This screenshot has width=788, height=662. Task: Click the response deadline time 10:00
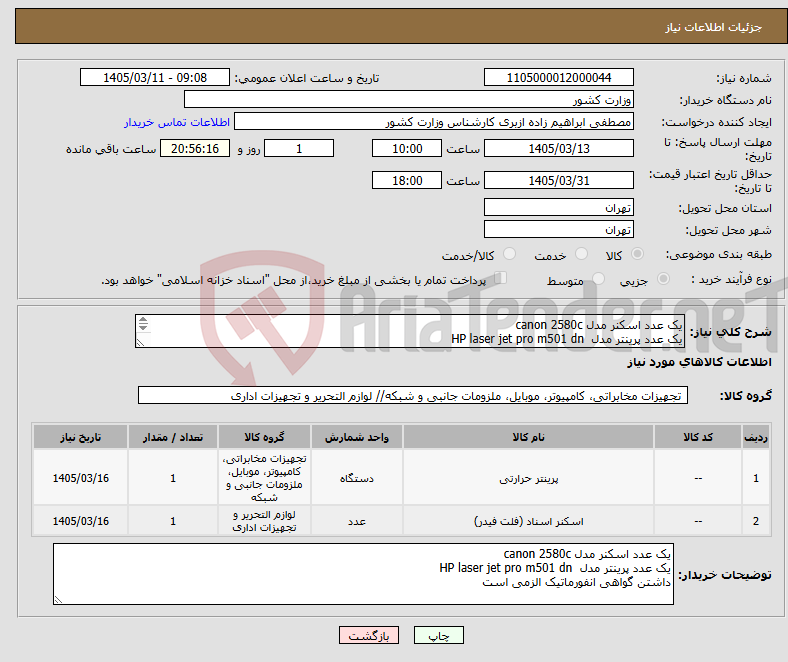(x=407, y=148)
